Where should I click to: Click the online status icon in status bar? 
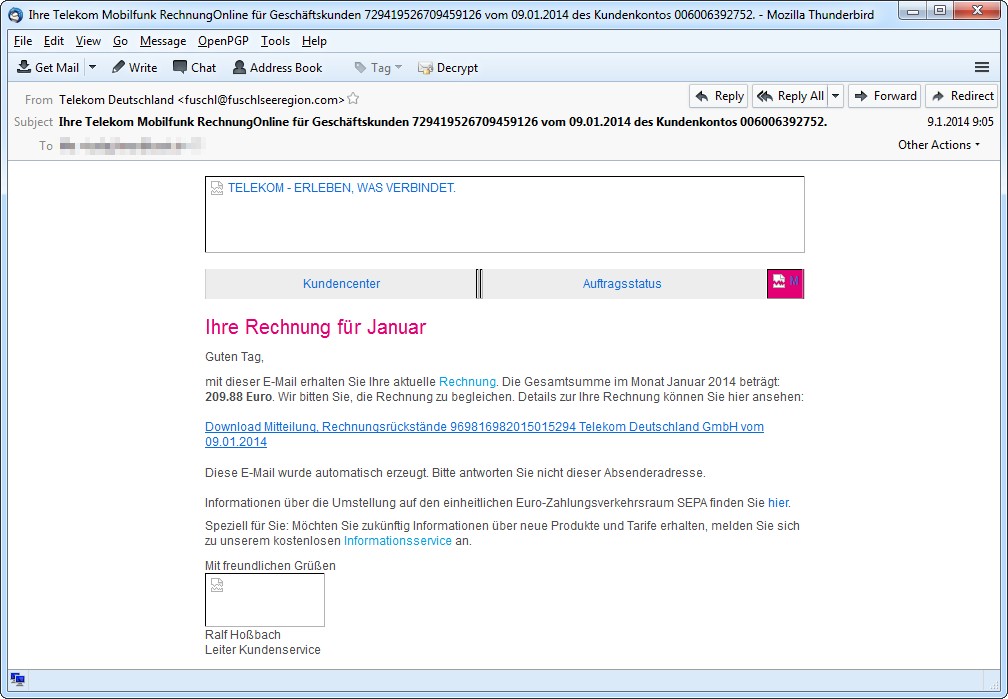17,680
